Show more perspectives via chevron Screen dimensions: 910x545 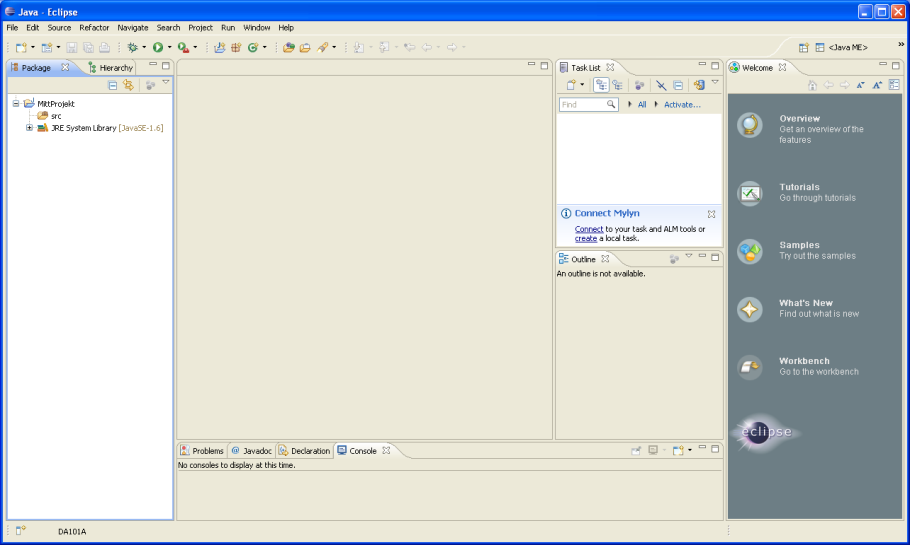coord(901,44)
